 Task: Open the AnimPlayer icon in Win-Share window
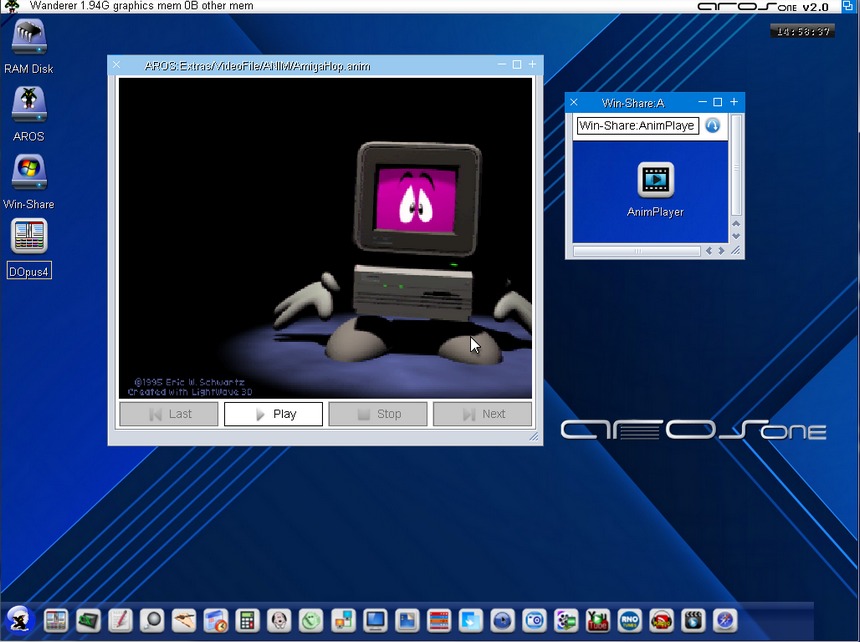(655, 181)
